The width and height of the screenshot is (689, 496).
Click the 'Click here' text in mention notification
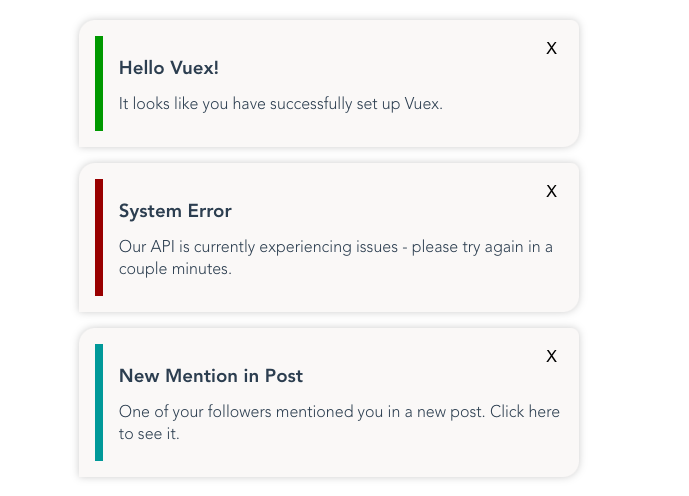pos(525,412)
